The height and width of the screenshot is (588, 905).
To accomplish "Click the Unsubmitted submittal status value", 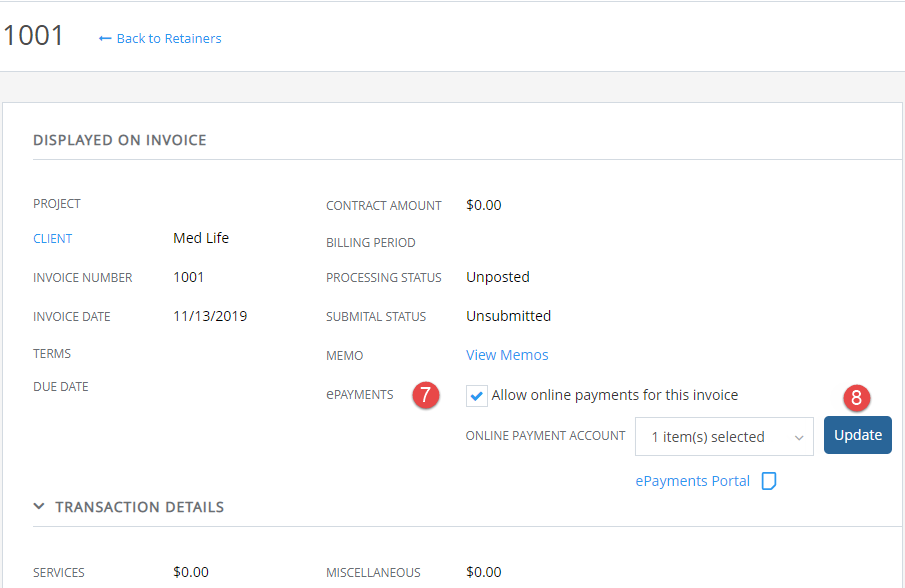I will point(508,316).
